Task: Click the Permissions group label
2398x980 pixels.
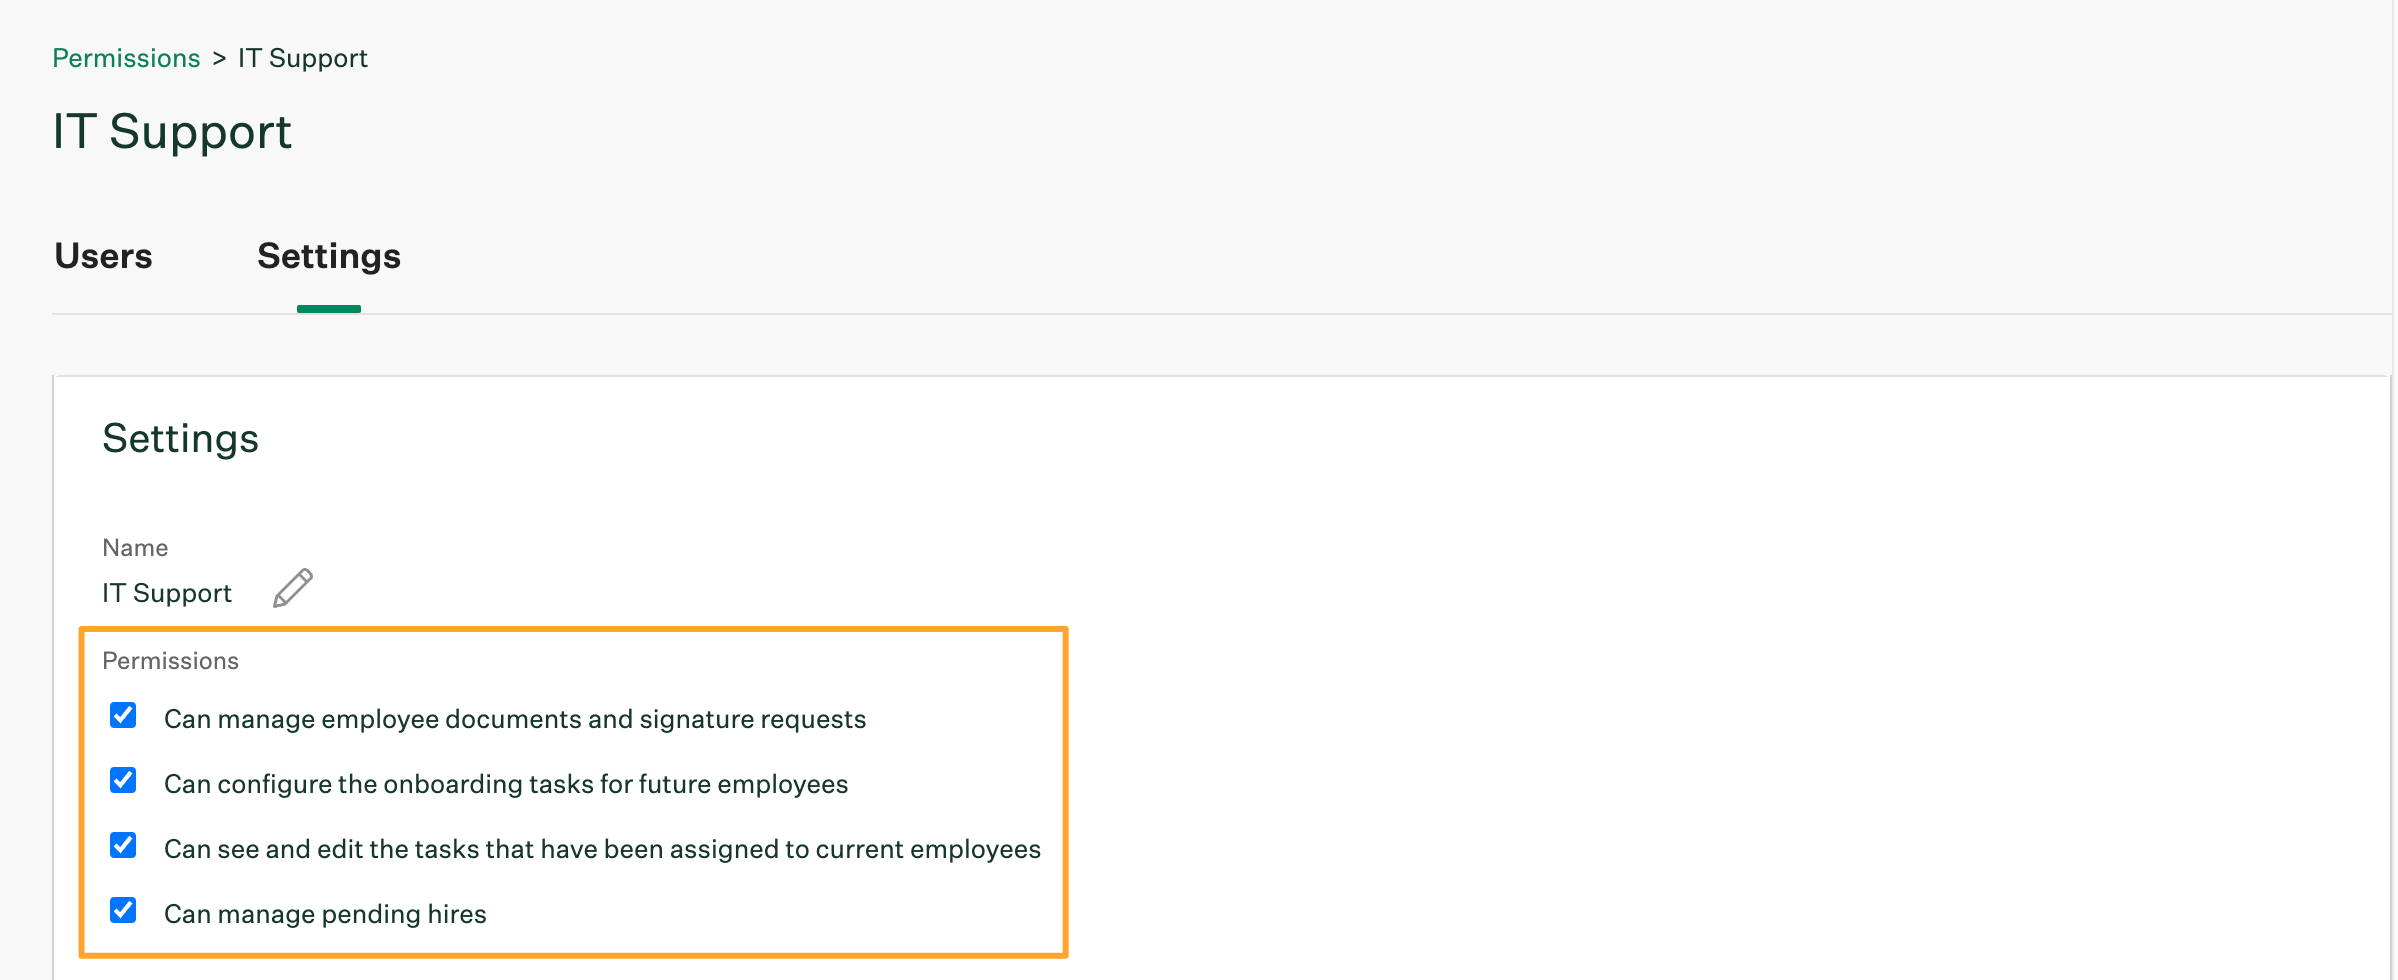Action: pyautogui.click(x=170, y=660)
